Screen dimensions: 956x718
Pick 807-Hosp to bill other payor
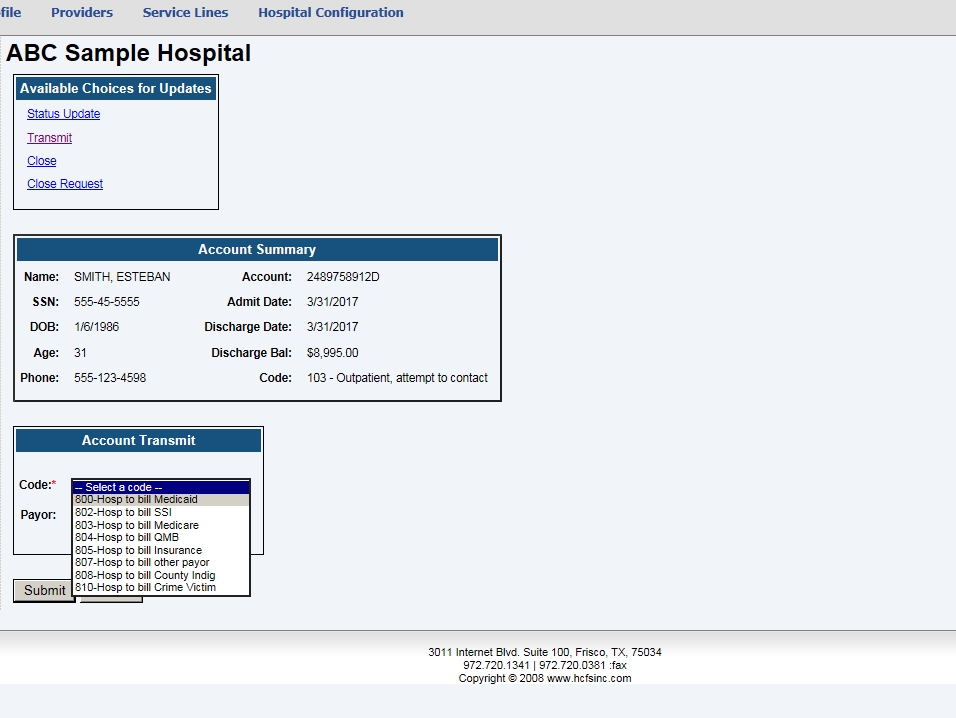point(160,562)
